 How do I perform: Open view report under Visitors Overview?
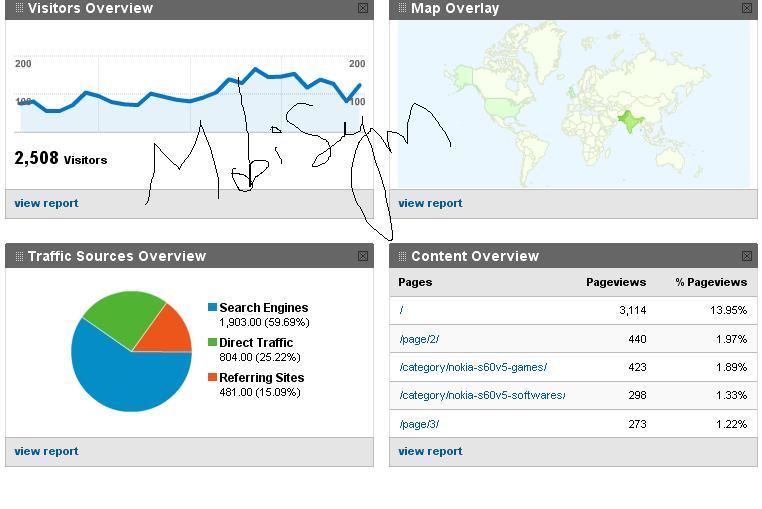[x=46, y=203]
